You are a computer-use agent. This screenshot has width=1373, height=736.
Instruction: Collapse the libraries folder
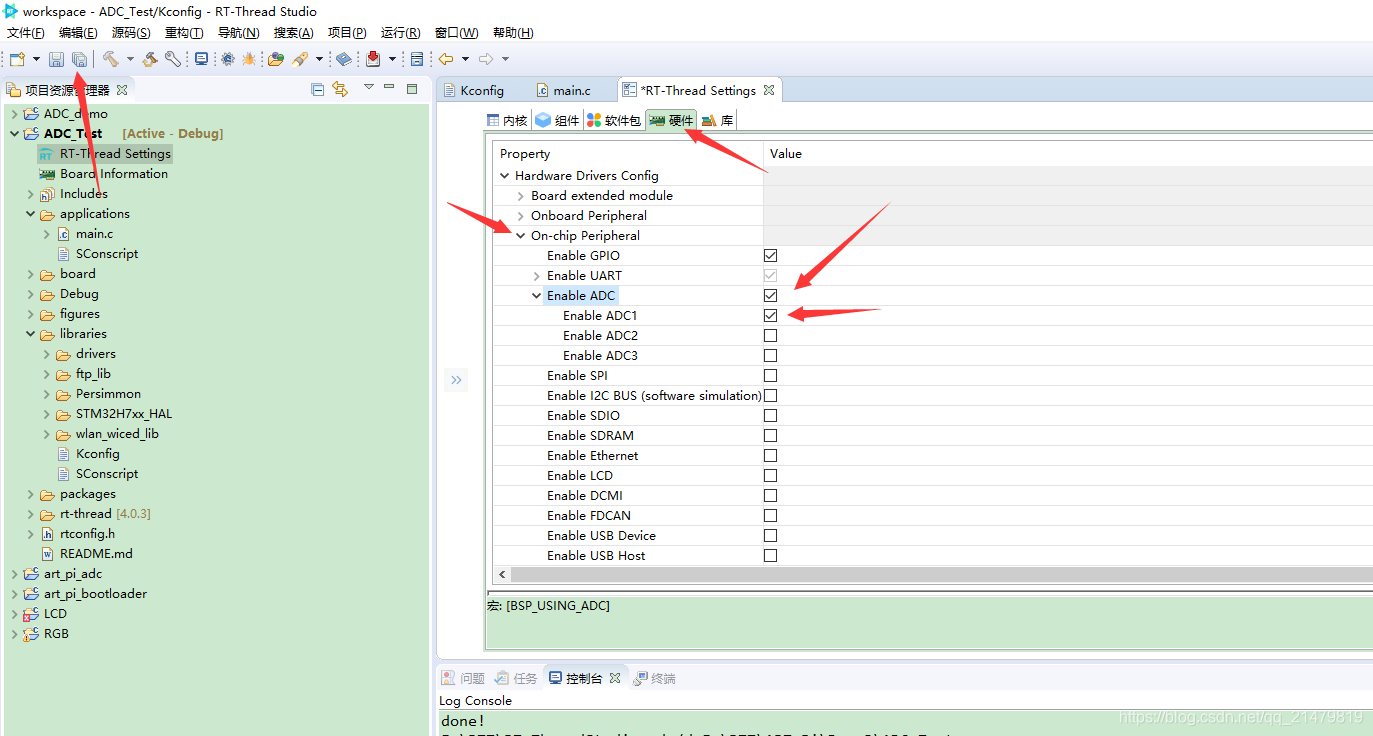pos(30,334)
